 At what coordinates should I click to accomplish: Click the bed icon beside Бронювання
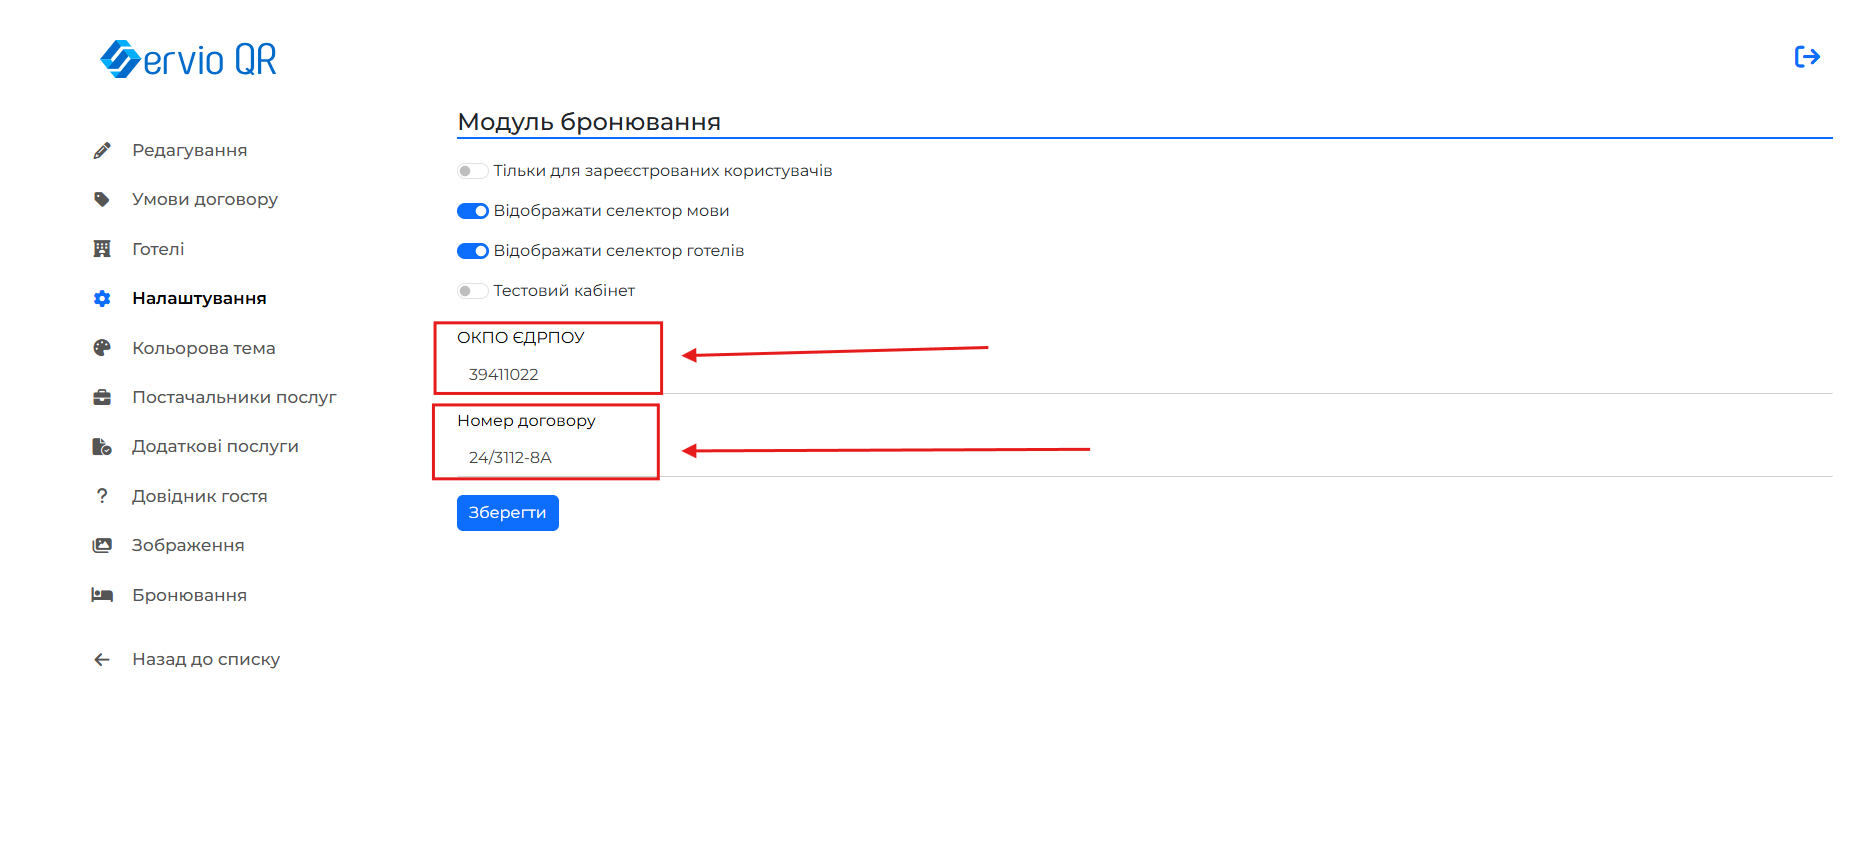coord(102,595)
